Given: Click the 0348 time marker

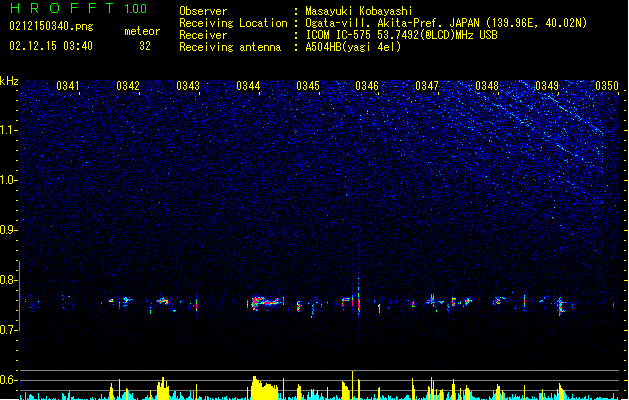Looking at the screenshot, I should tap(487, 86).
